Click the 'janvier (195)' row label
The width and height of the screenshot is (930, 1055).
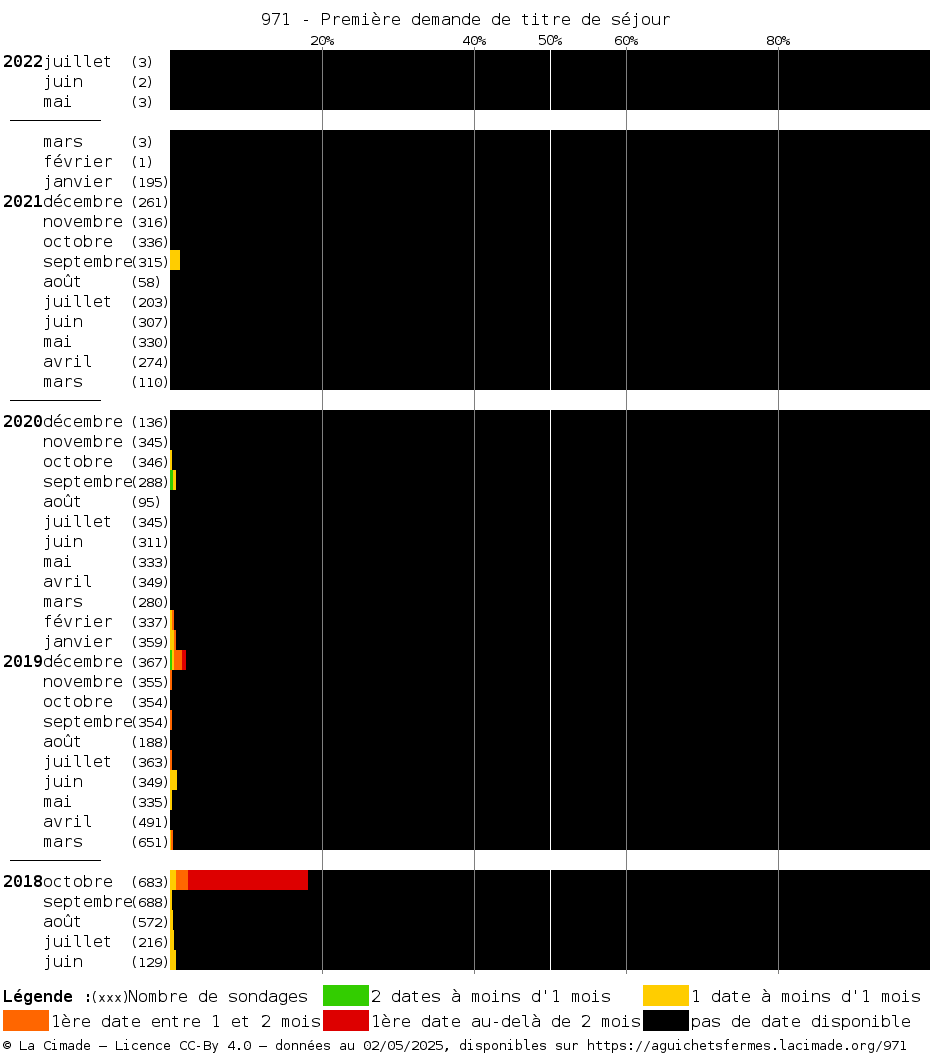106,182
